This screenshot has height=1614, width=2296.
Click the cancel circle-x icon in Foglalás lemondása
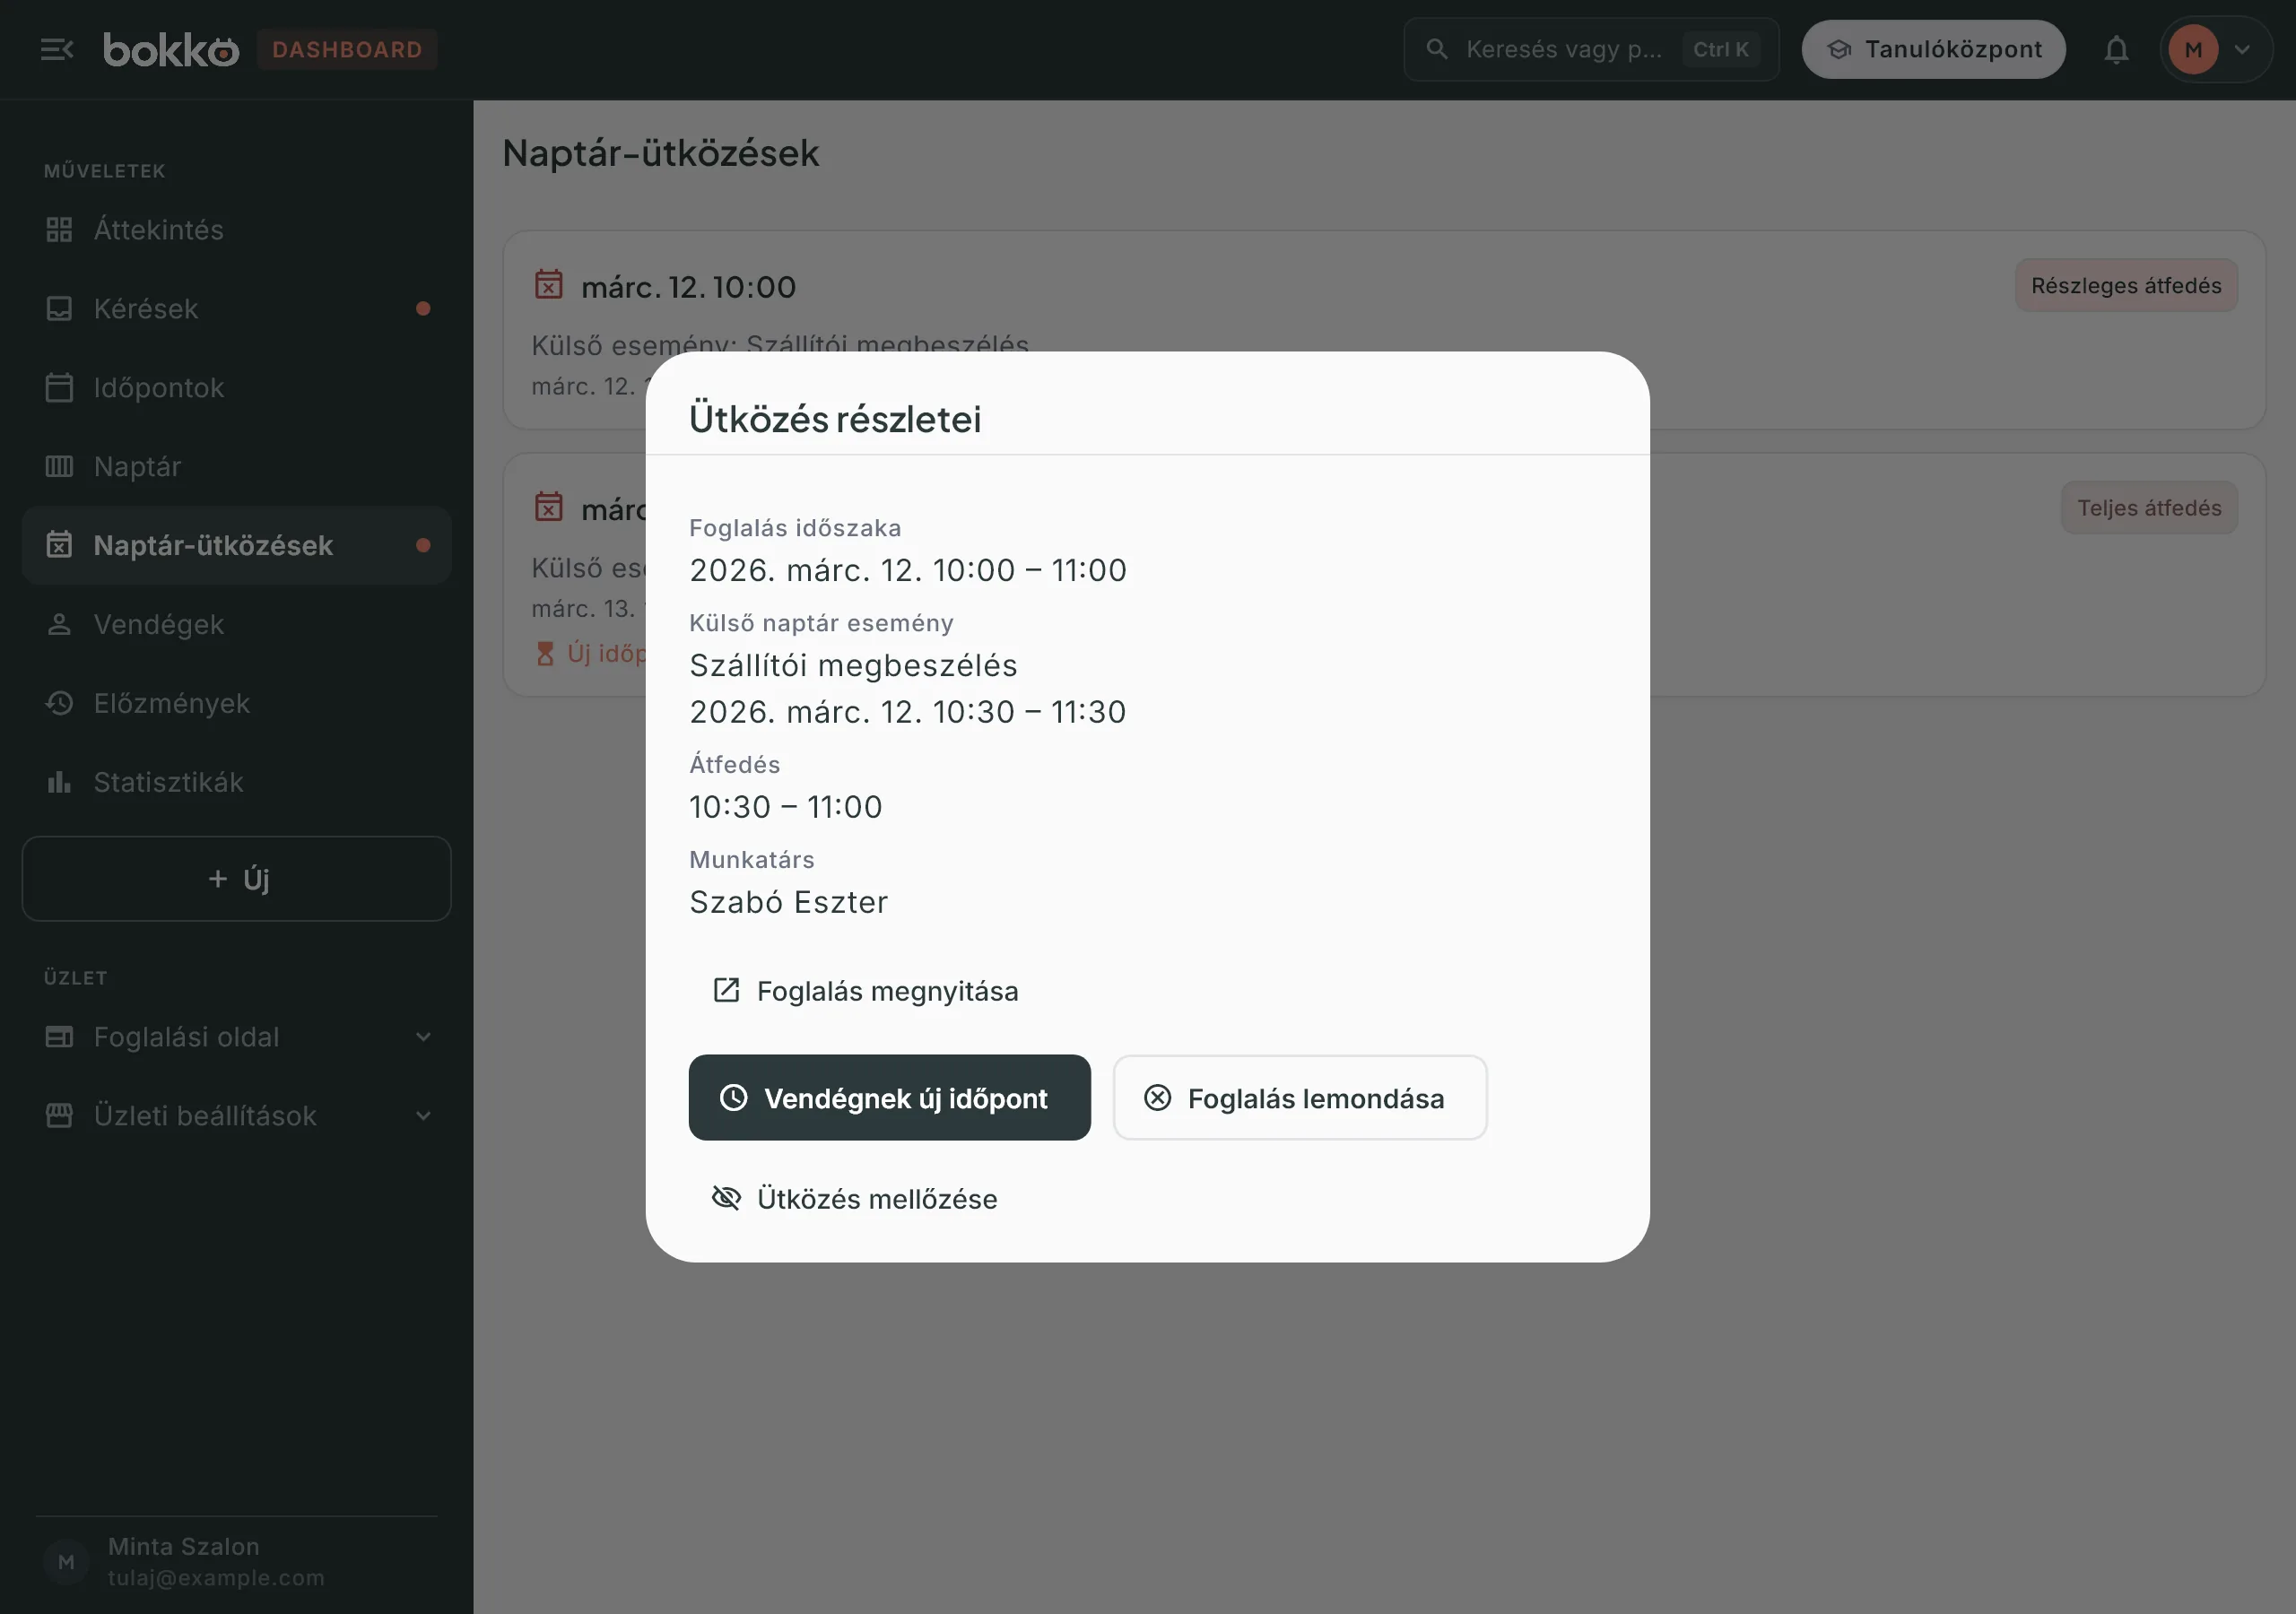(x=1157, y=1098)
